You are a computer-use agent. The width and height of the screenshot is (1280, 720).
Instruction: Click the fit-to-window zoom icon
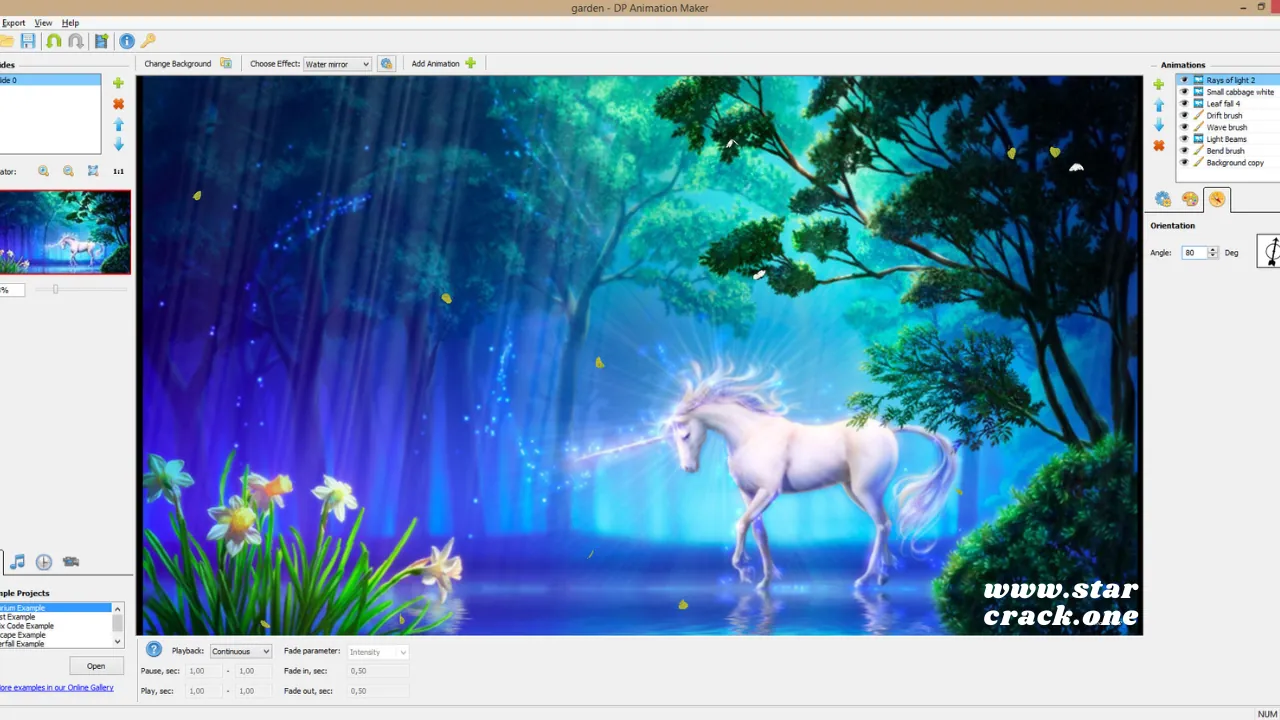[x=93, y=171]
